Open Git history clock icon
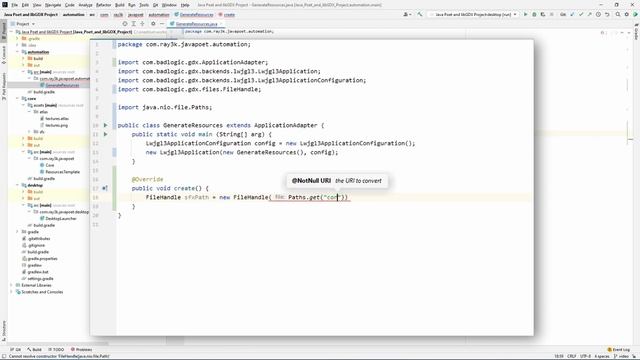The height and width of the screenshot is (360, 640). click(598, 14)
